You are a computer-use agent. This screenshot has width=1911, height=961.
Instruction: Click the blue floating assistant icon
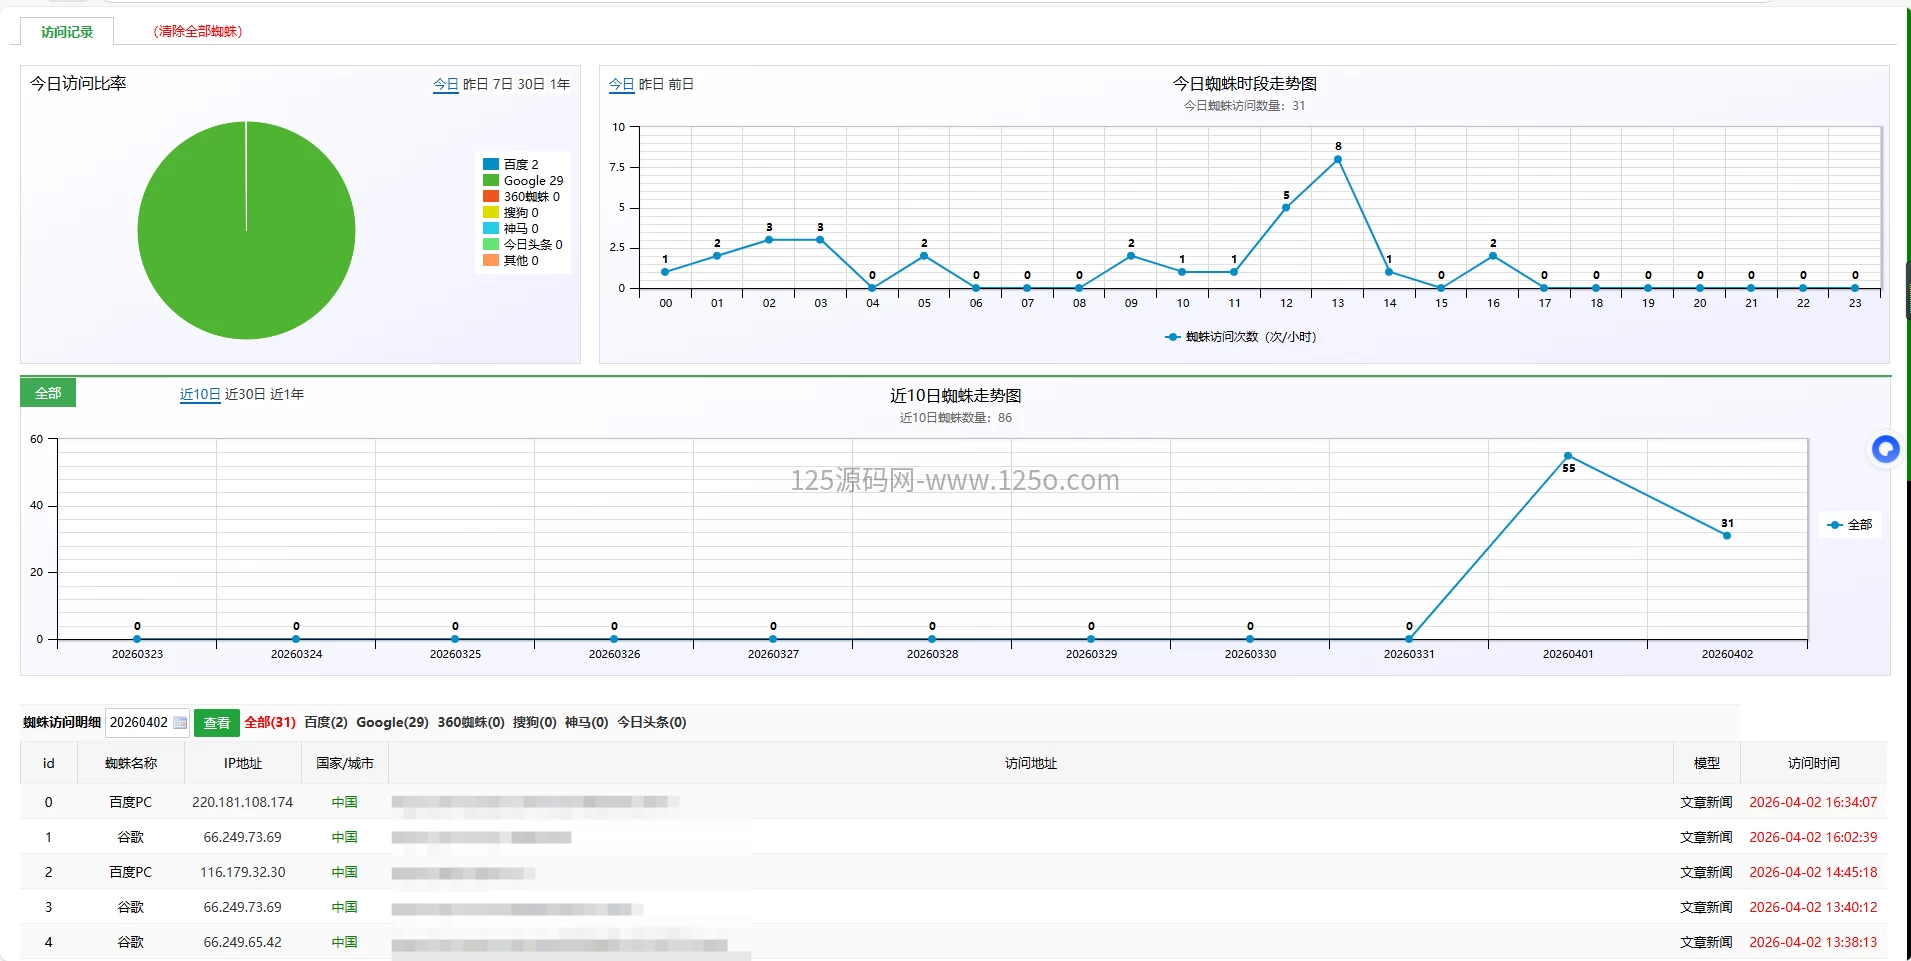1885,450
